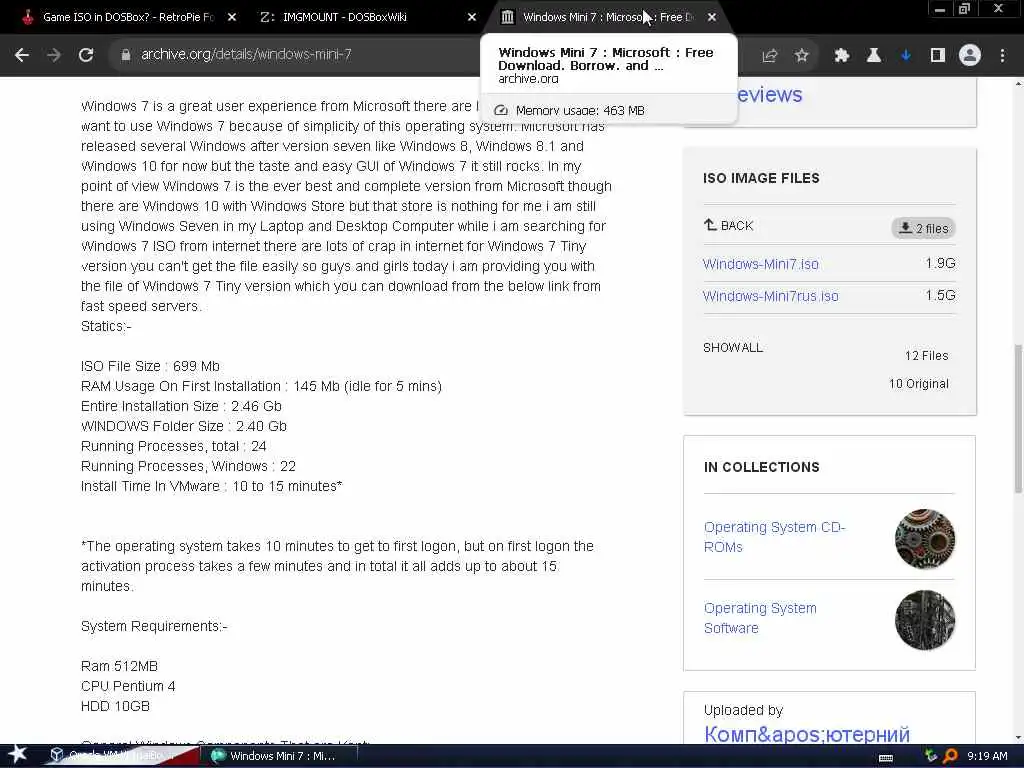Image resolution: width=1024 pixels, height=768 pixels.
Task: Download Windows-Mini7rus.iso
Action: [x=771, y=296]
